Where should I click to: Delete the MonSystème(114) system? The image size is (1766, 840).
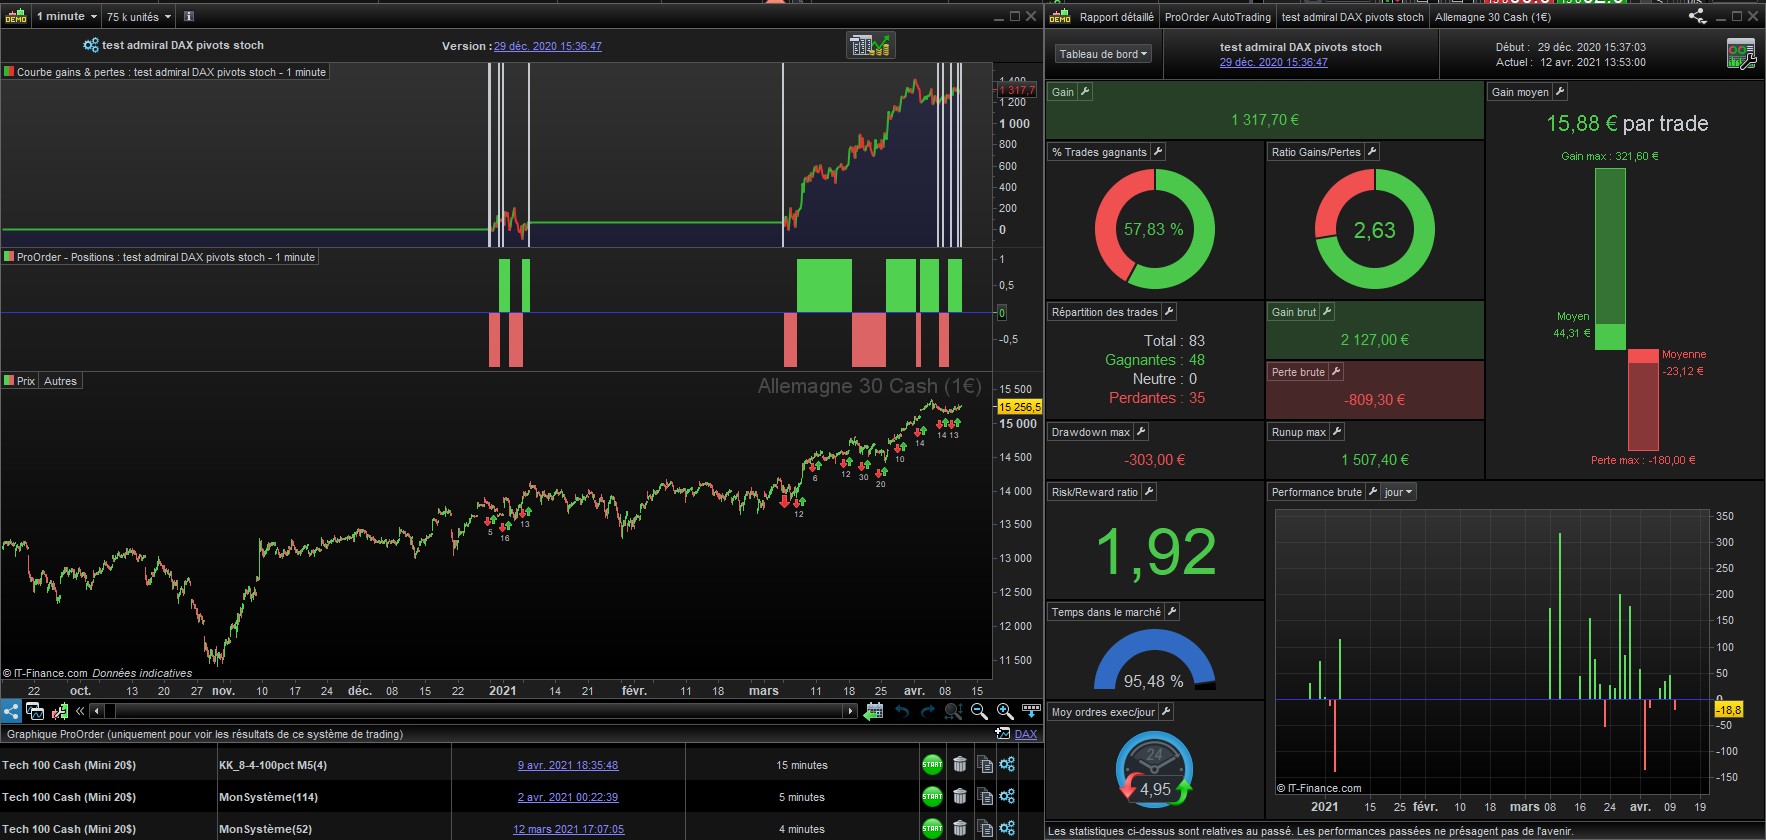coord(960,797)
